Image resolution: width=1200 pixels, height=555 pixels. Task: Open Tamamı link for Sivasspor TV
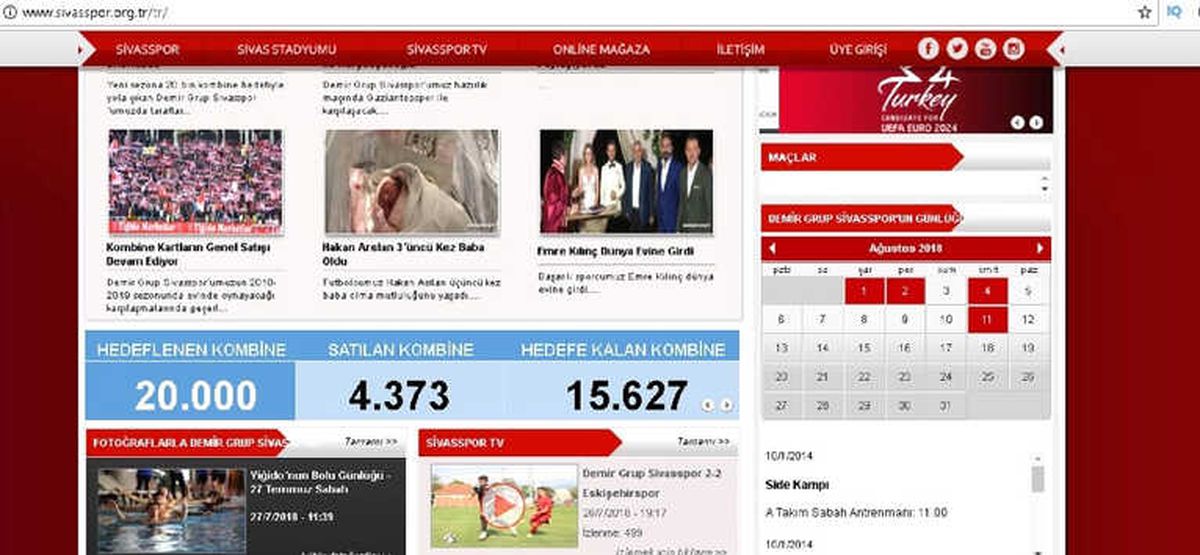pyautogui.click(x=703, y=441)
